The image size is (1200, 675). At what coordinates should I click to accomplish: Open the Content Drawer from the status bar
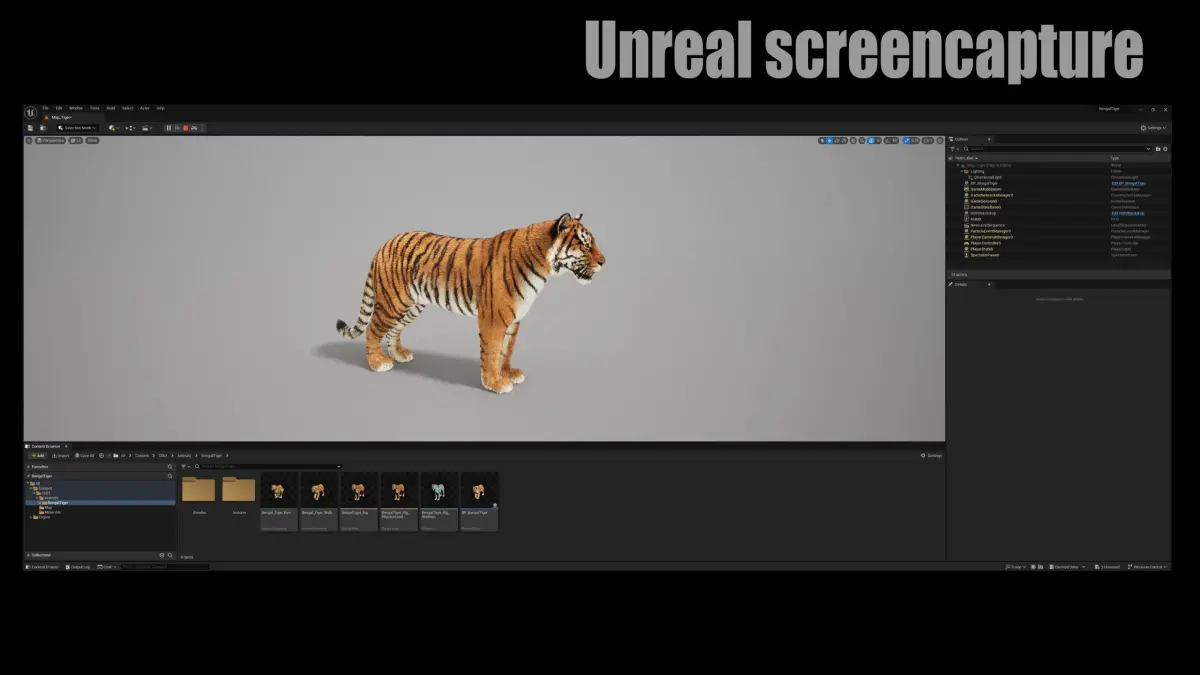(42, 567)
